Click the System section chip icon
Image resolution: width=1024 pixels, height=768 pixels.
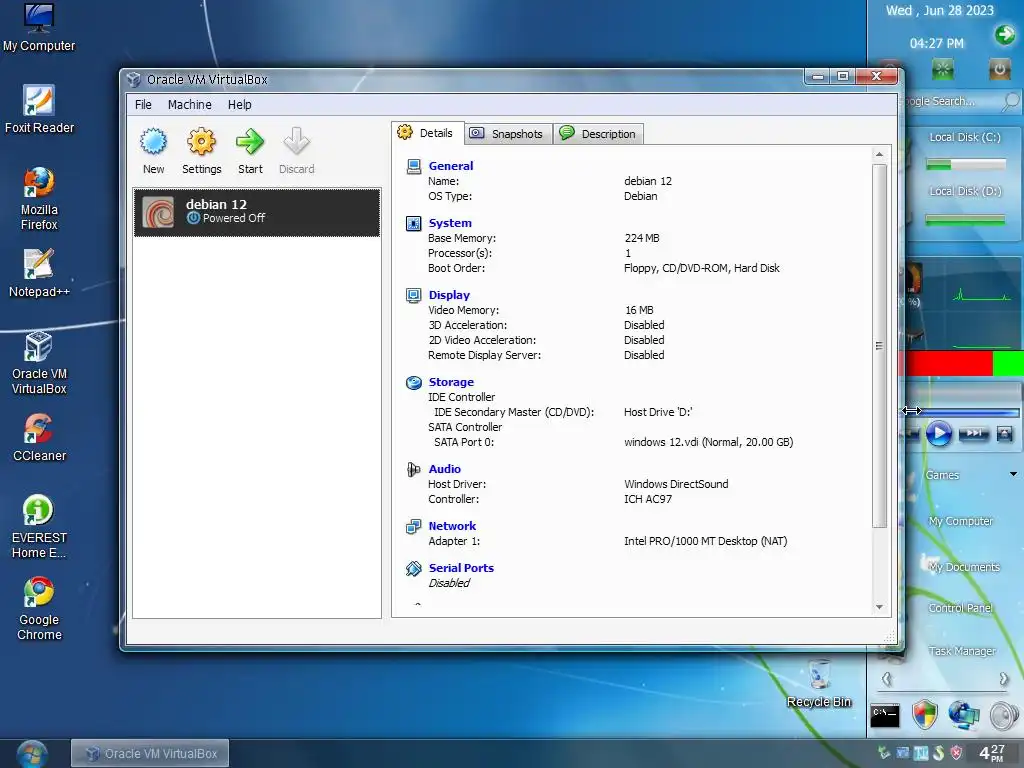click(413, 223)
